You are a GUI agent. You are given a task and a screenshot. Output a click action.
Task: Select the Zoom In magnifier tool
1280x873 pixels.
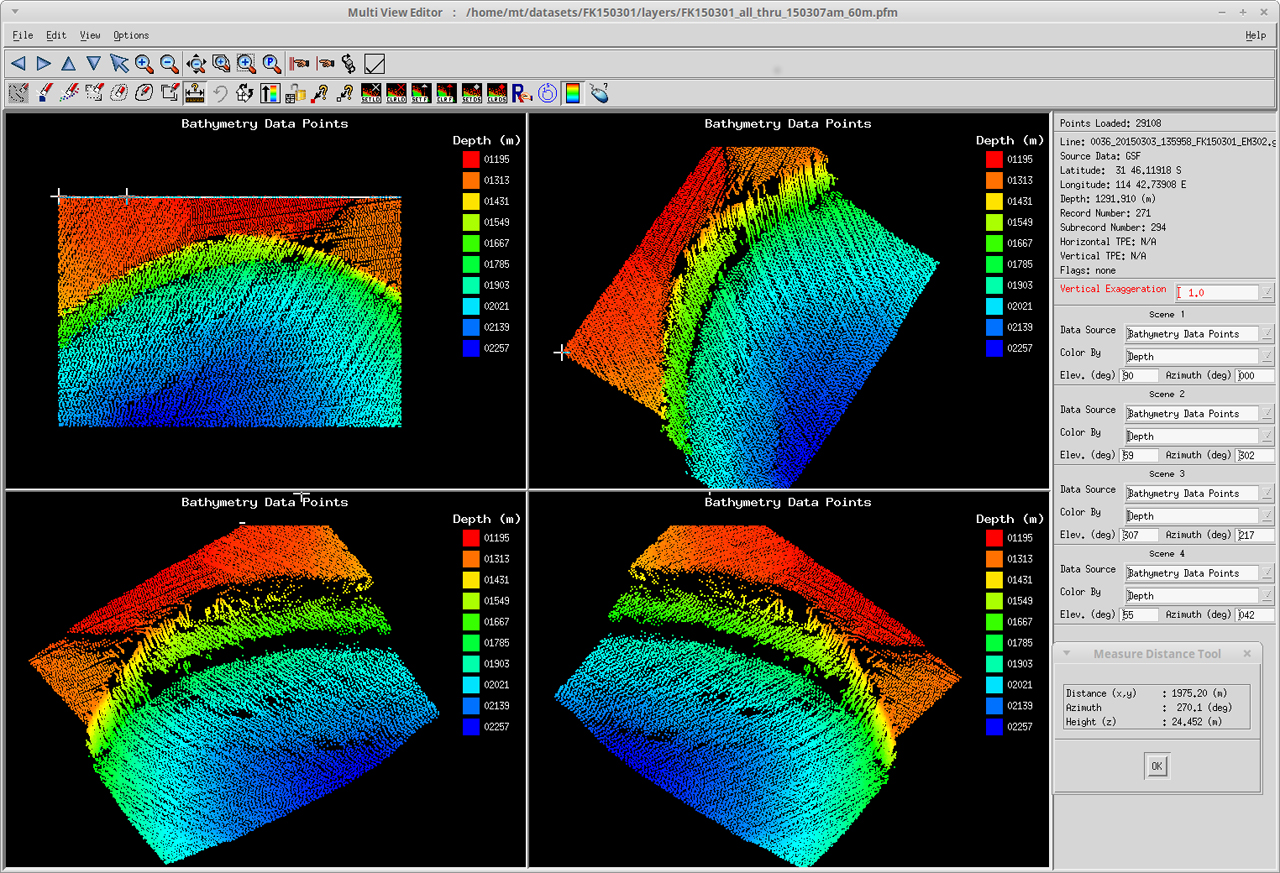pyautogui.click(x=142, y=63)
